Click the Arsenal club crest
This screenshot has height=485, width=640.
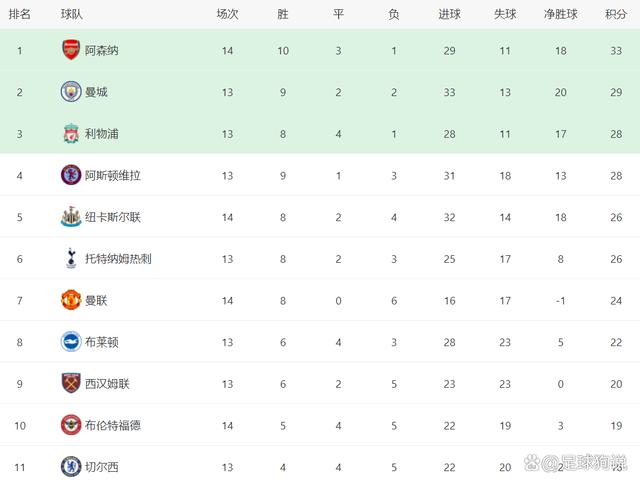pos(71,50)
